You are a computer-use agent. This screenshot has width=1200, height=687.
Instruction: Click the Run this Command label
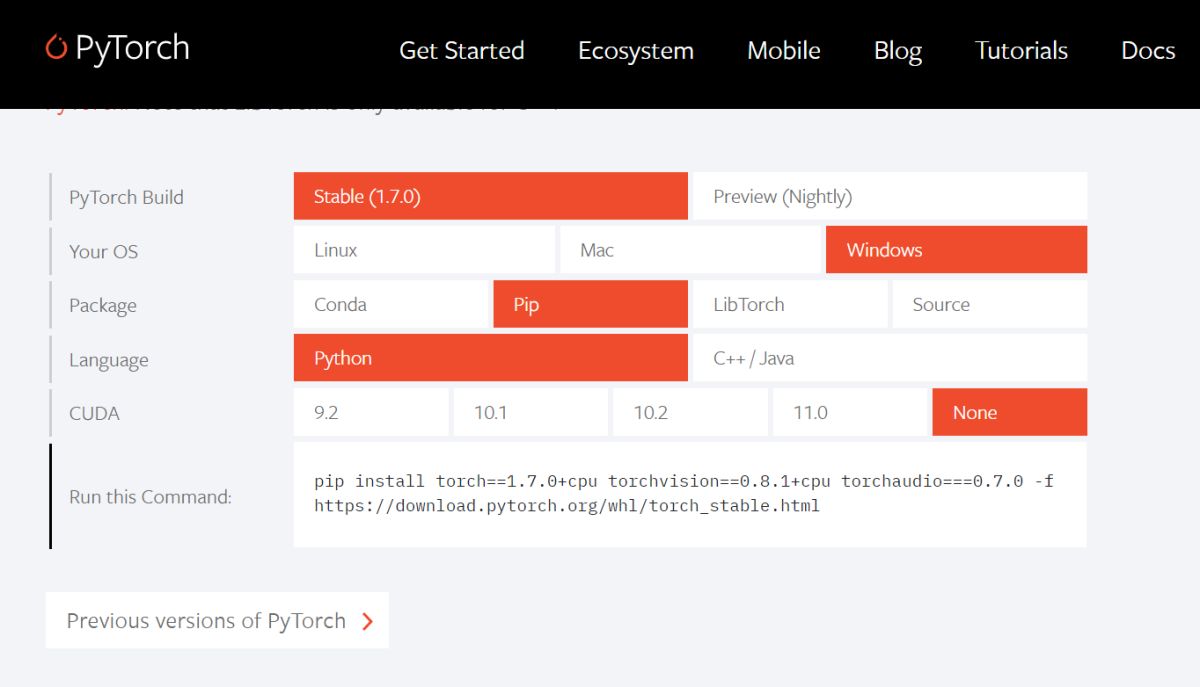pyautogui.click(x=150, y=497)
